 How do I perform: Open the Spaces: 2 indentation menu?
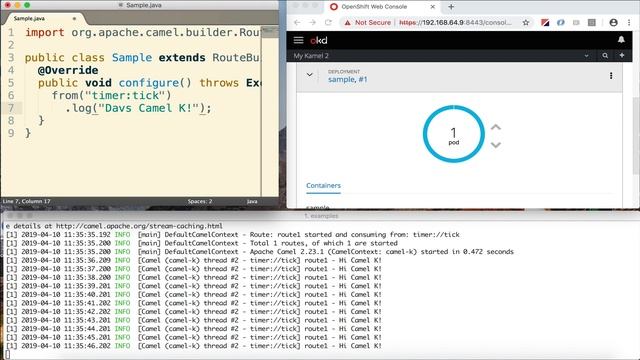click(200, 201)
